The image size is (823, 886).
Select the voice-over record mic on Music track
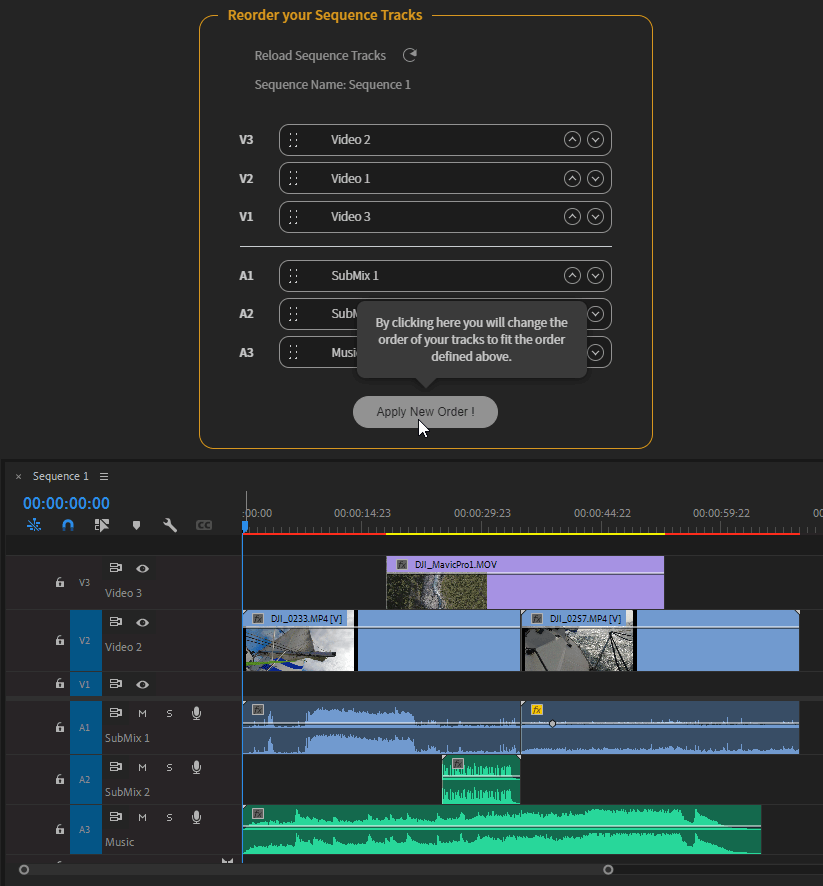(x=196, y=817)
